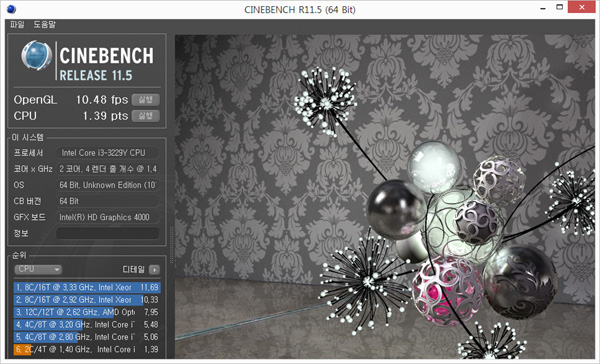Image resolution: width=600 pixels, height=364 pixels.
Task: Select rank 3 AMD Opteron entry
Action: (x=87, y=312)
